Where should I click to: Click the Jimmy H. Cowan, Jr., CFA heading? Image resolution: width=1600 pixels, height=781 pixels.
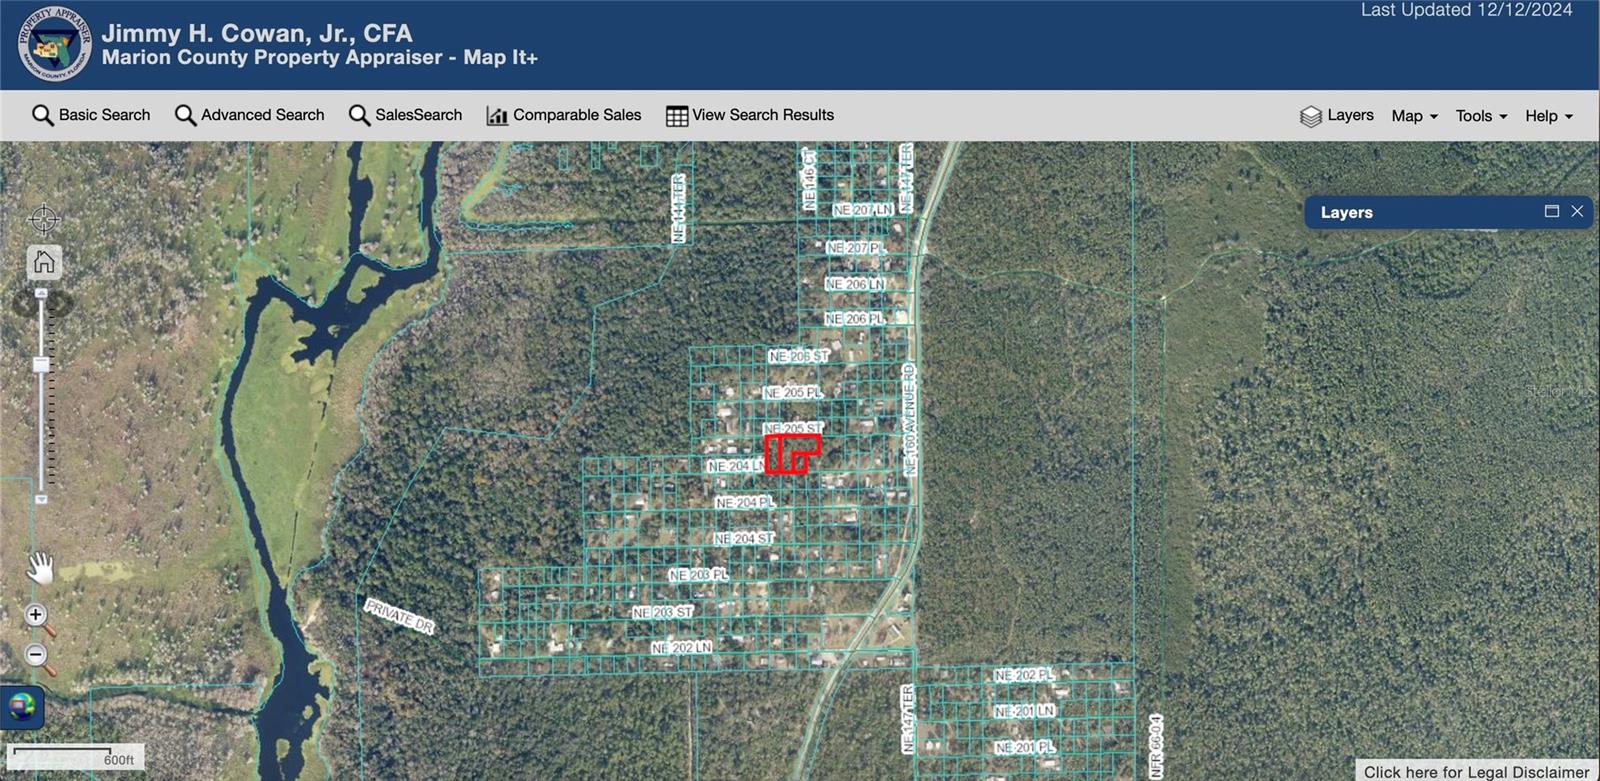click(x=257, y=33)
